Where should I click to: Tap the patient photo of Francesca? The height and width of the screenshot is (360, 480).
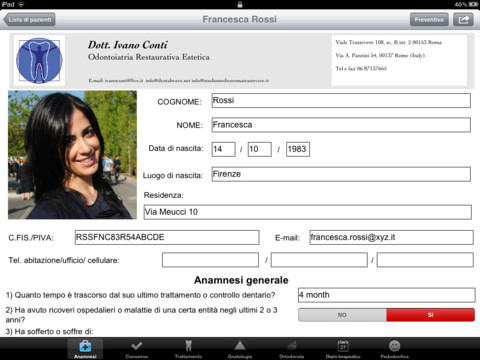click(72, 155)
